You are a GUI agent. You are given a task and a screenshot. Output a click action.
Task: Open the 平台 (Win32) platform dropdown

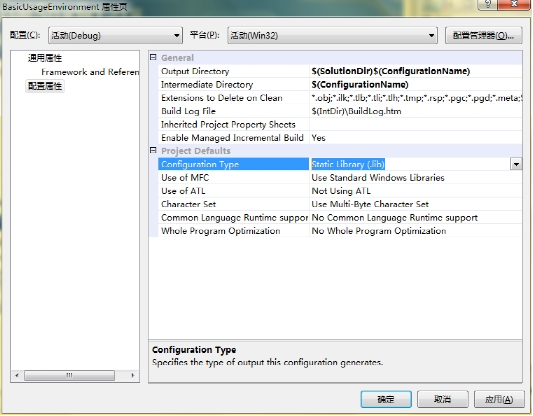click(332, 35)
